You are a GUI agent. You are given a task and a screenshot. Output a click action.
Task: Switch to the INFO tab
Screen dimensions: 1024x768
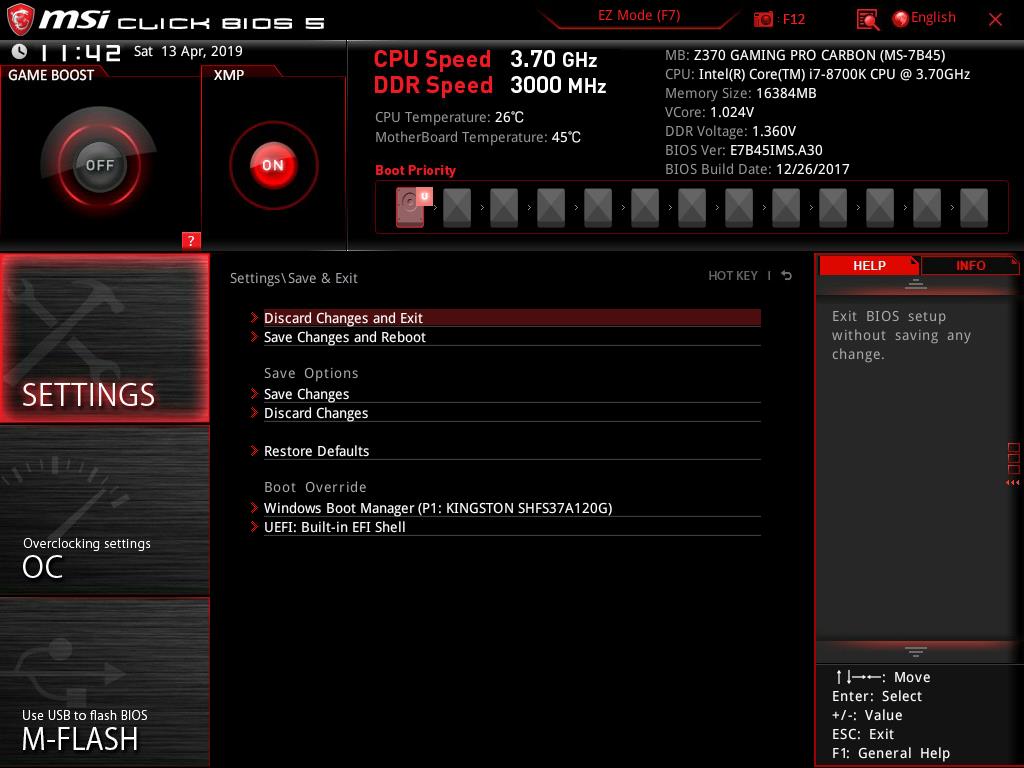[x=970, y=265]
